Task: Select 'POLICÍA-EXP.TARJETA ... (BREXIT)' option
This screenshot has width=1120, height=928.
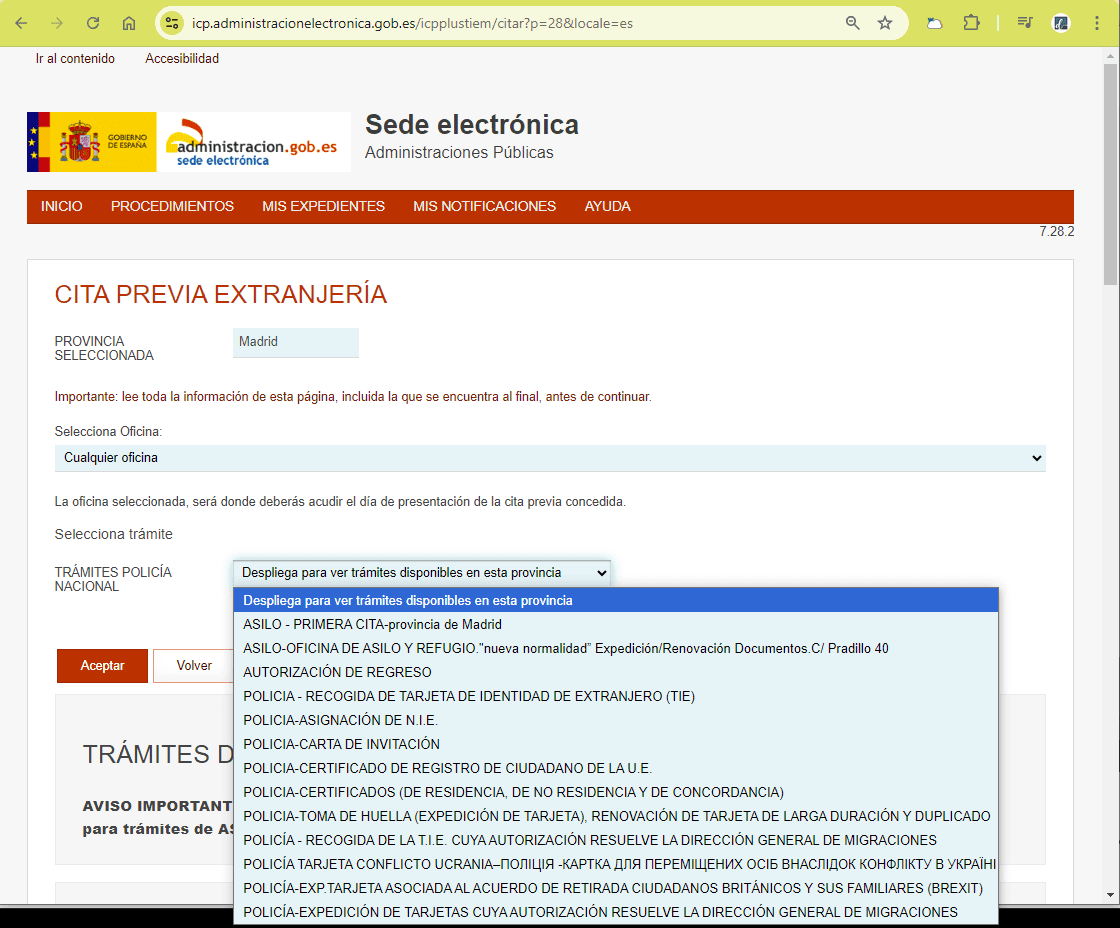Action: (616, 888)
